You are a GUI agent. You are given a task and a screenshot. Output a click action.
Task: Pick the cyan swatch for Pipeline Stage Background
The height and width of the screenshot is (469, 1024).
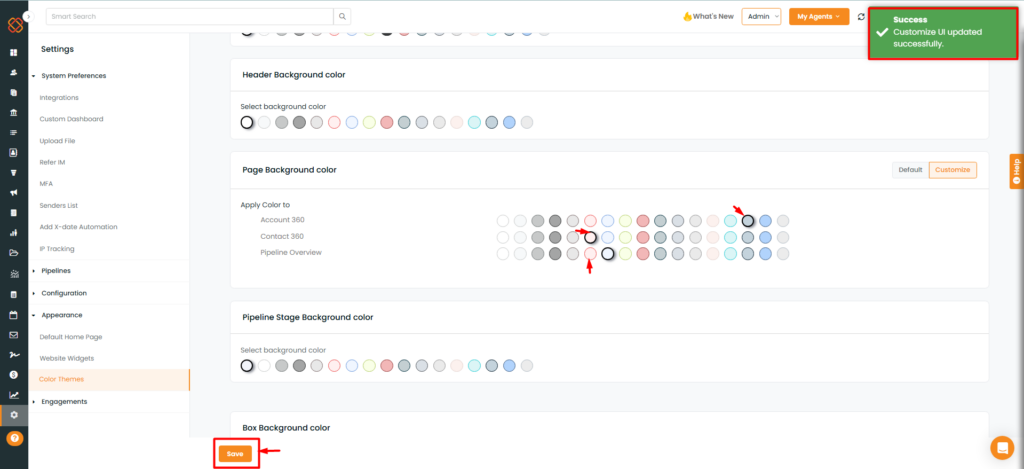click(474, 366)
